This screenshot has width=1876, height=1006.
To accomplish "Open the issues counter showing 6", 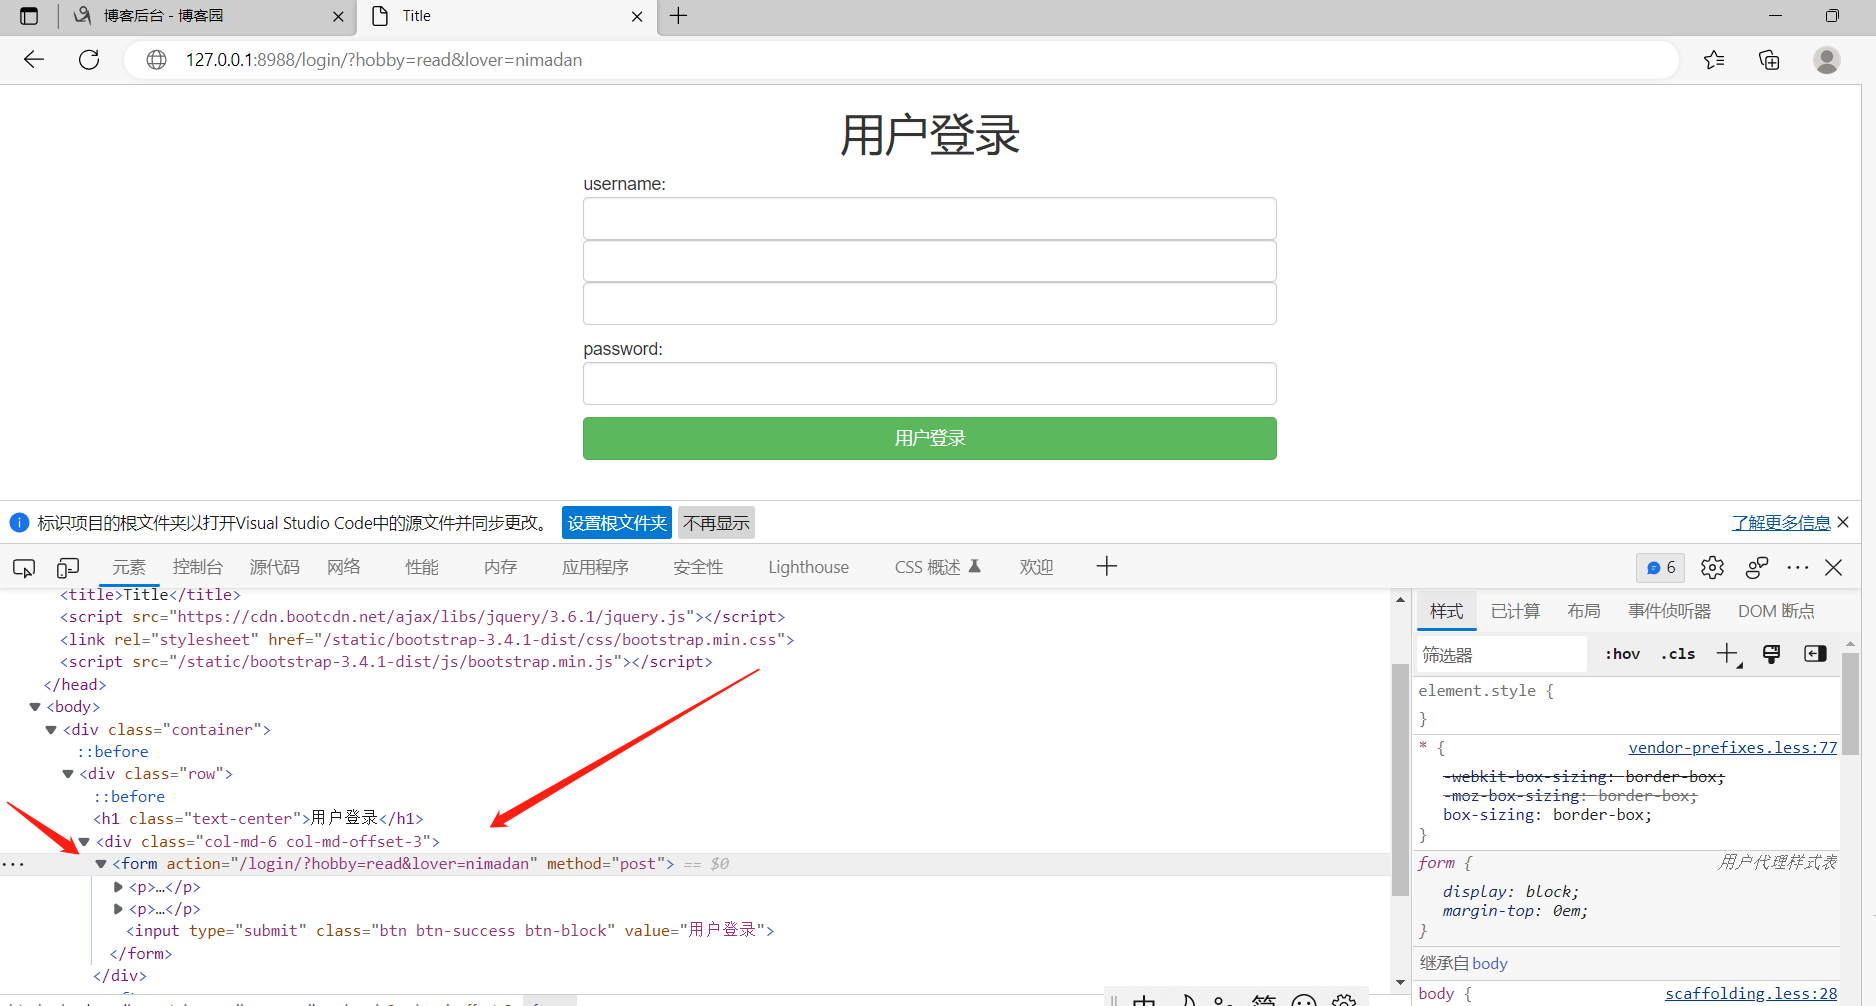I will click(x=1661, y=568).
